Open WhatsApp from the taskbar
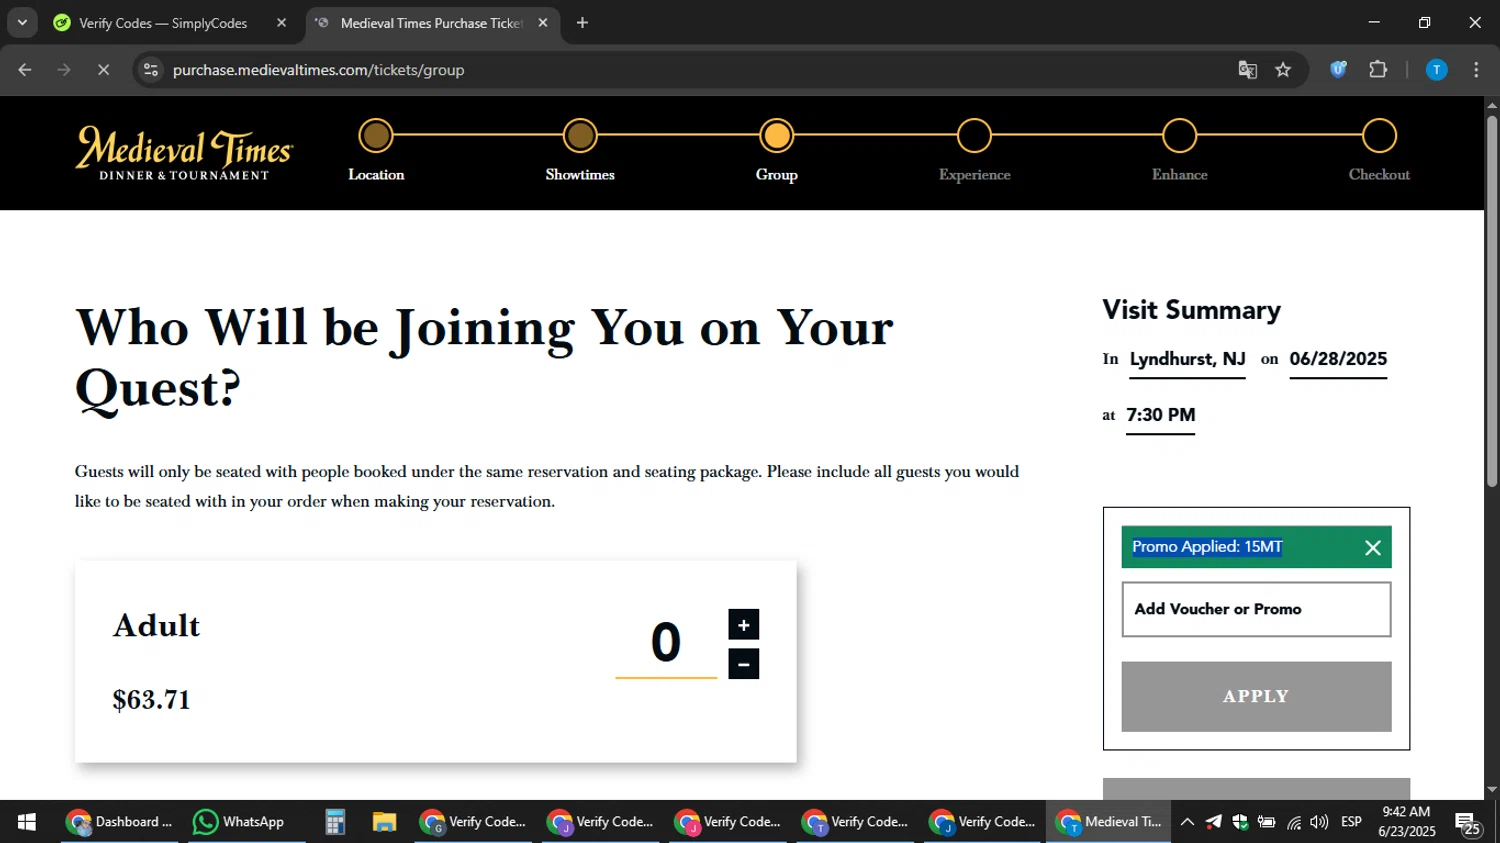 point(240,822)
